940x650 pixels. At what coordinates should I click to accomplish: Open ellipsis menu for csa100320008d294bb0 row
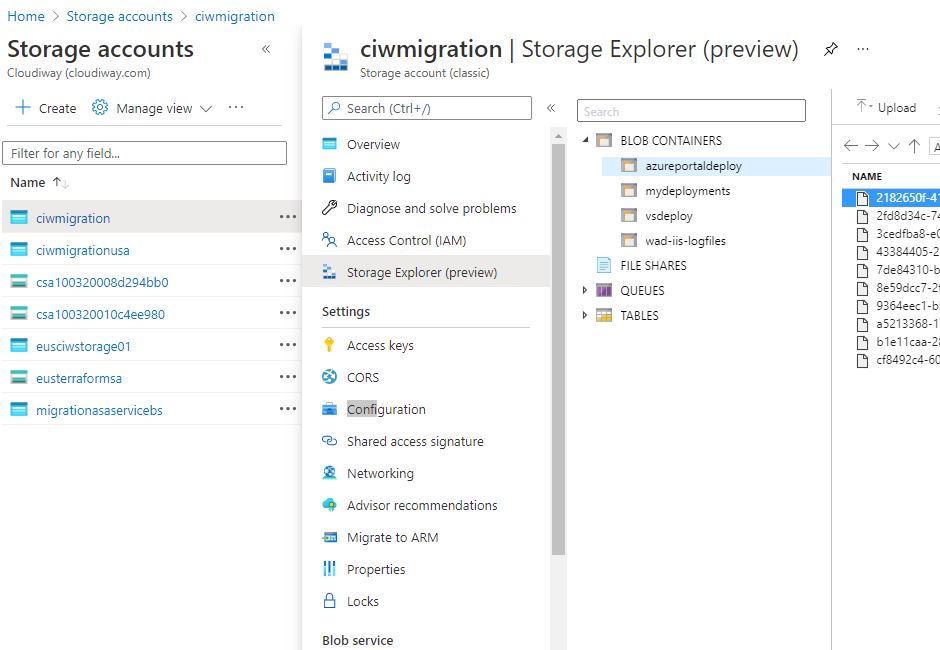[288, 281]
